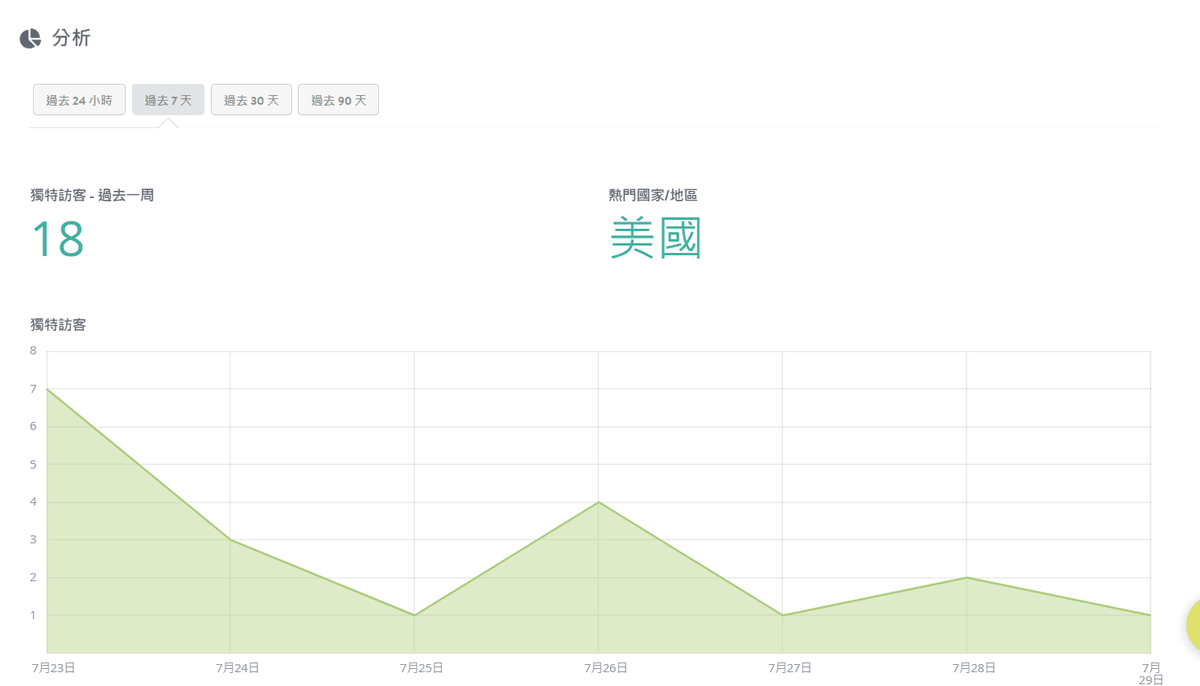Click the 7月24日 x-axis label

point(237,667)
